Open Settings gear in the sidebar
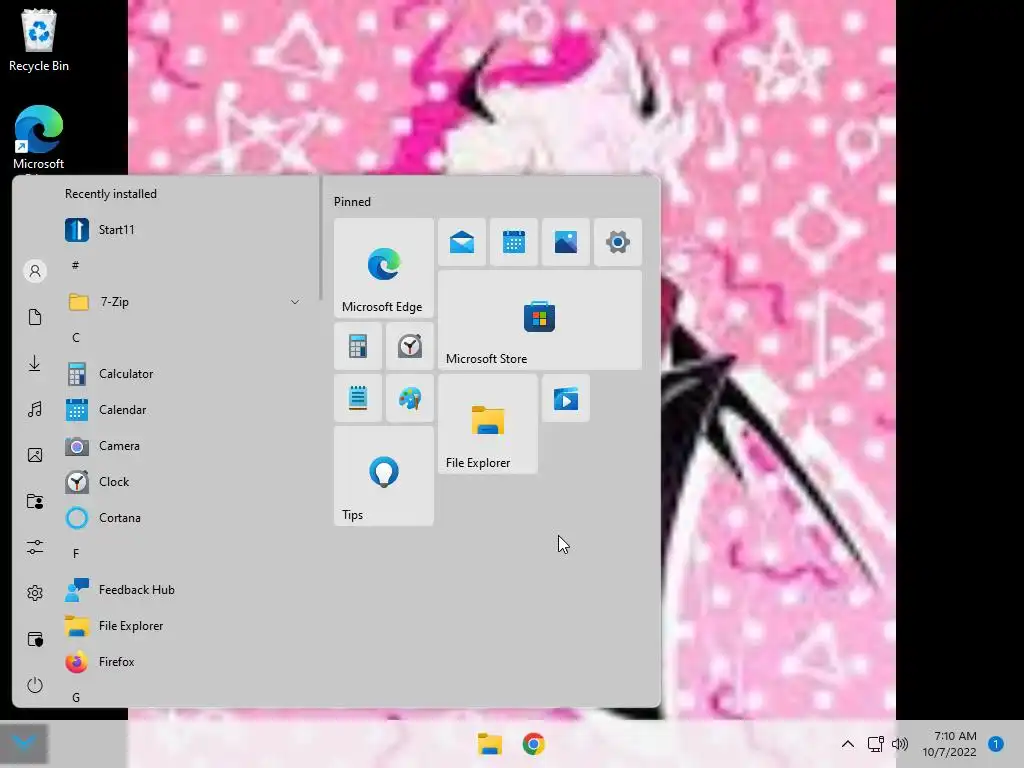 35,593
